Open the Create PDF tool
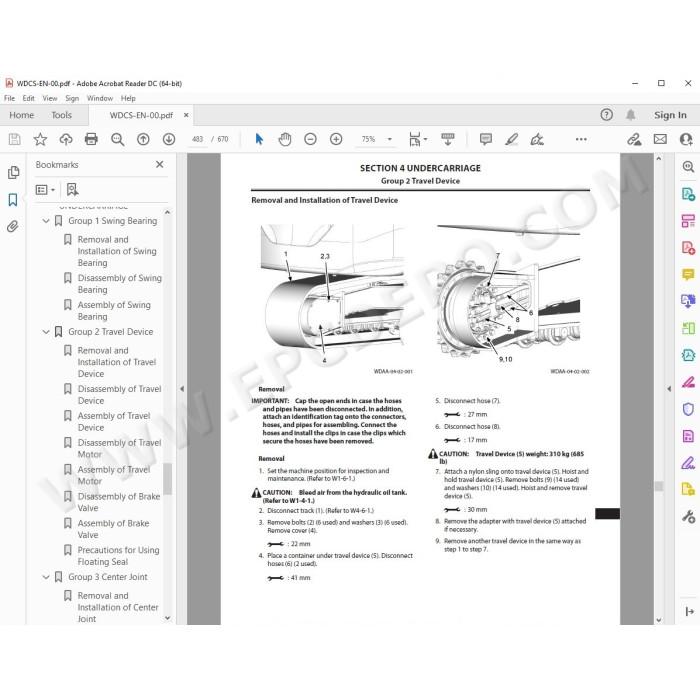Viewport: 700px width, 700px height. [x=688, y=247]
